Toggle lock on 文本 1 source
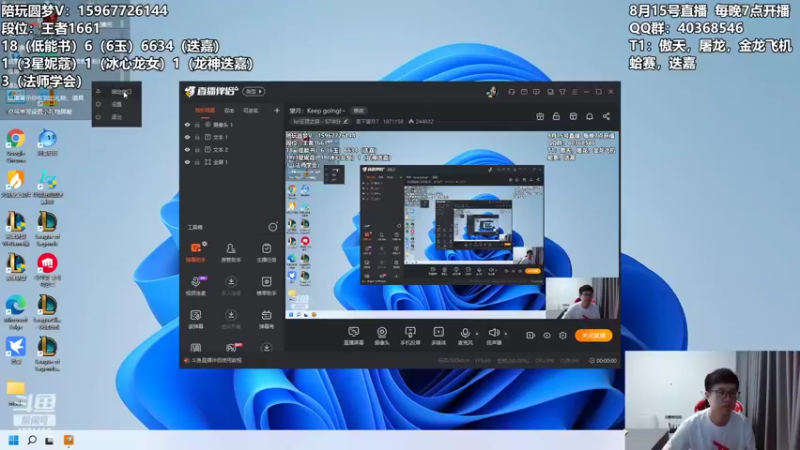The width and height of the screenshot is (800, 450). 197,137
